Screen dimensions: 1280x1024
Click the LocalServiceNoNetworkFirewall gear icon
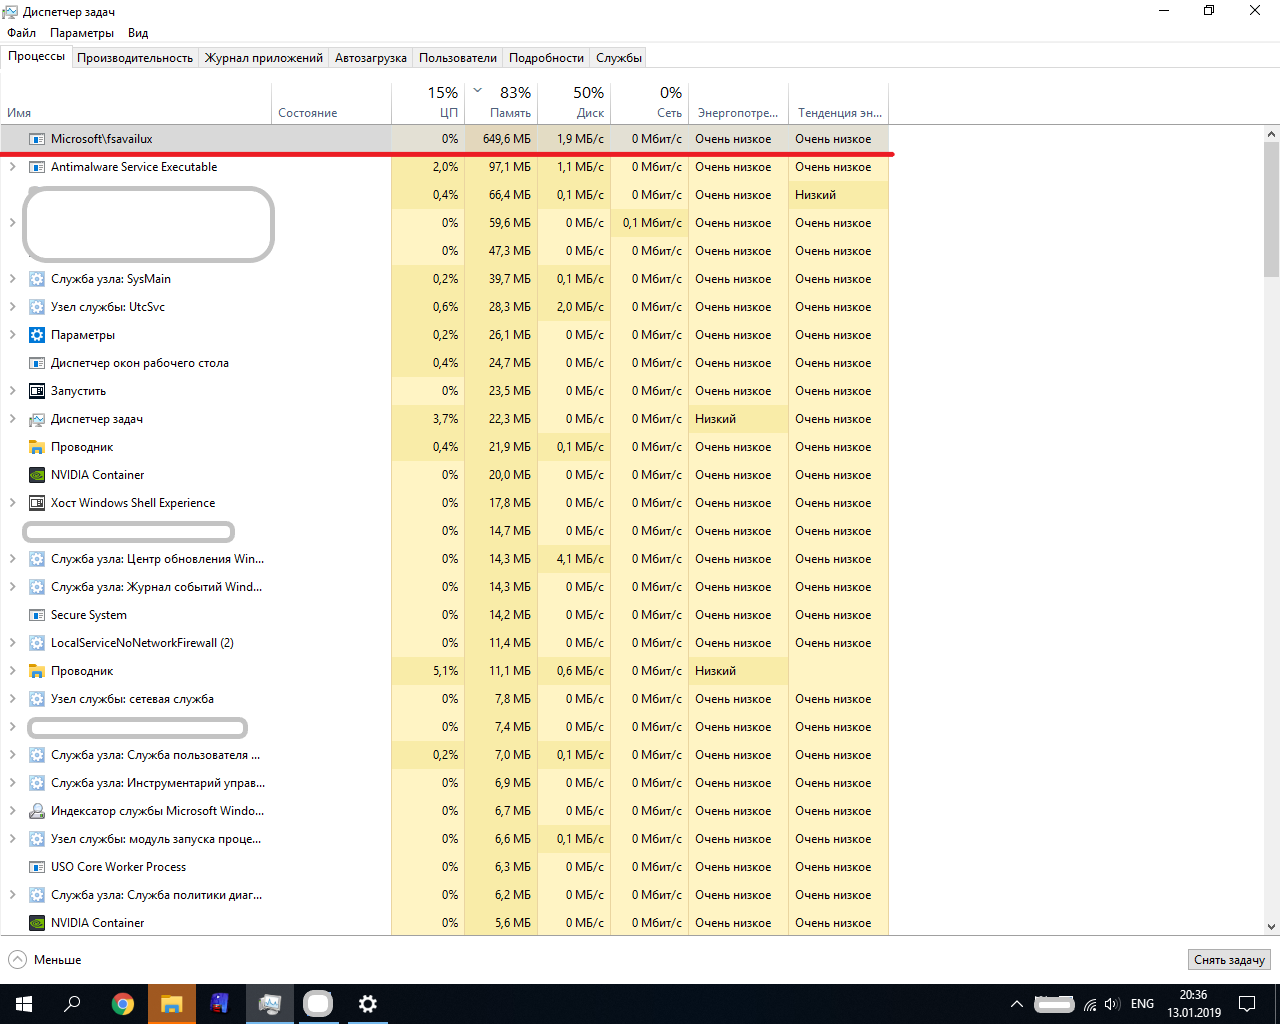click(x=37, y=643)
